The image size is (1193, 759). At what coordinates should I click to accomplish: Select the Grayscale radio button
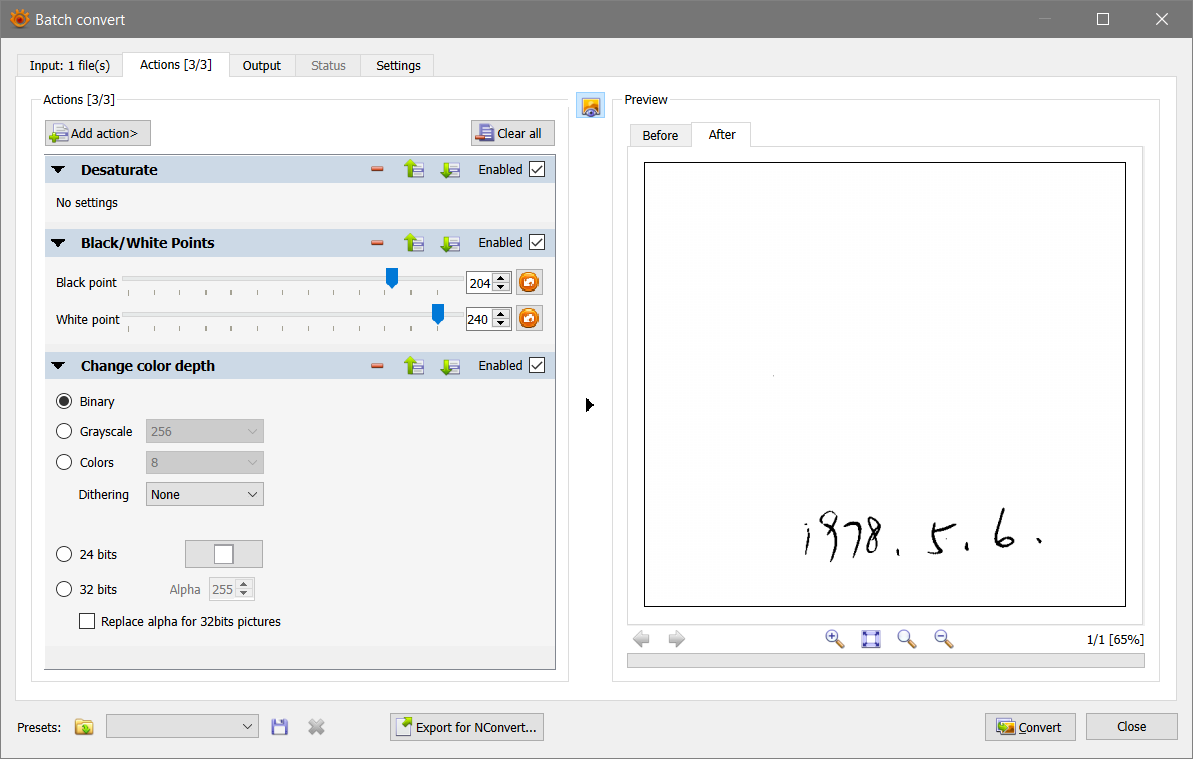click(64, 432)
